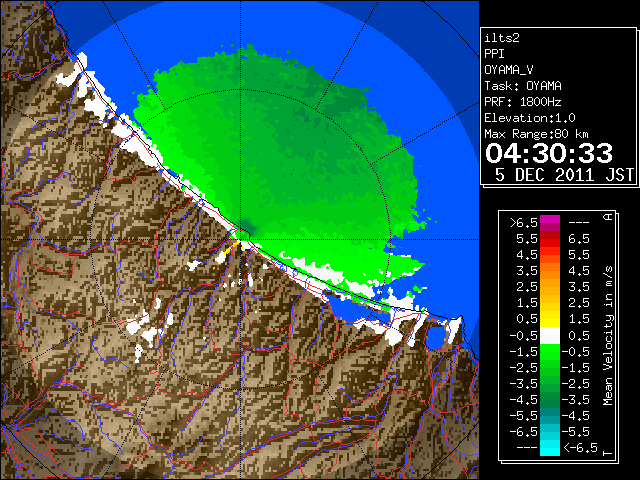
Task: Click the left-column '-6.5' legend value
Action: click(523, 431)
